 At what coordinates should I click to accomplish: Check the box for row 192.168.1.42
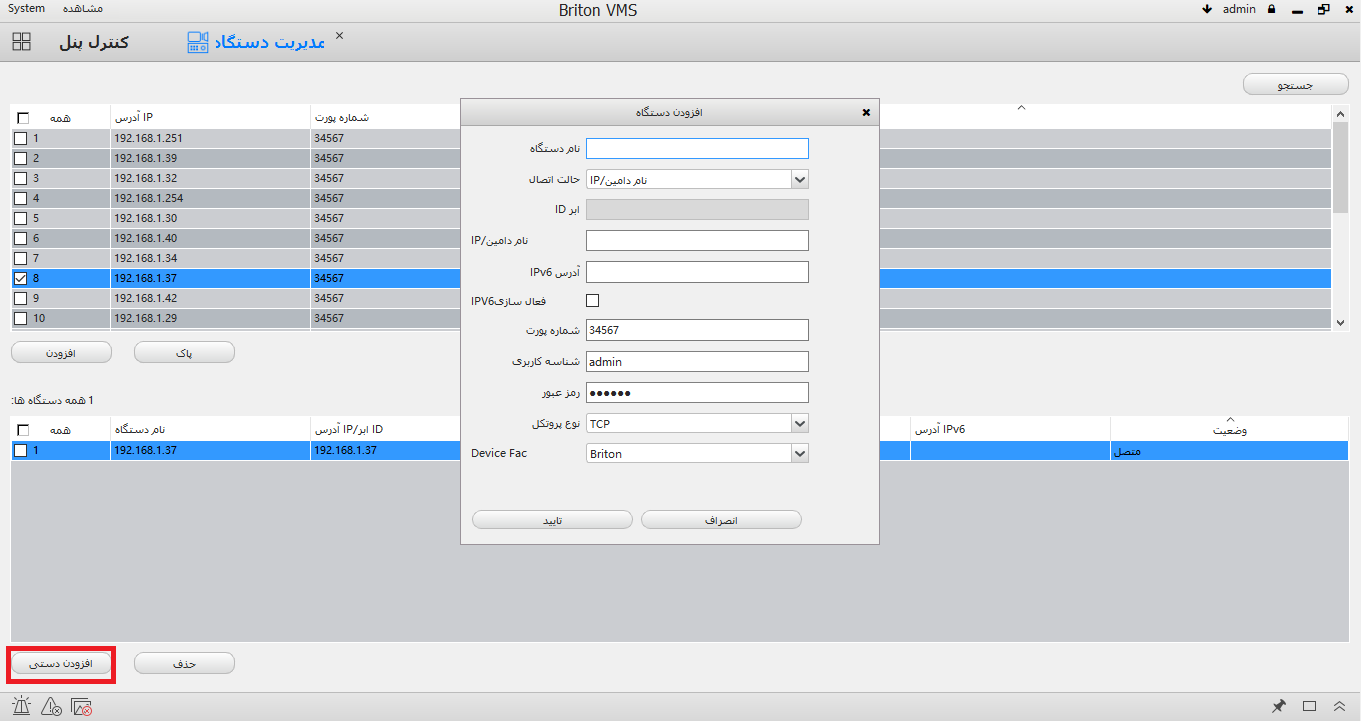pyautogui.click(x=20, y=298)
